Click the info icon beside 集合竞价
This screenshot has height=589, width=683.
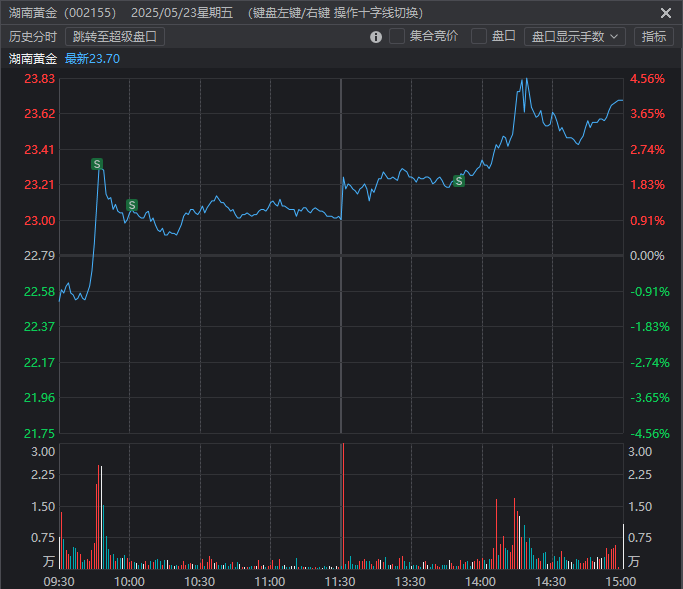click(376, 37)
